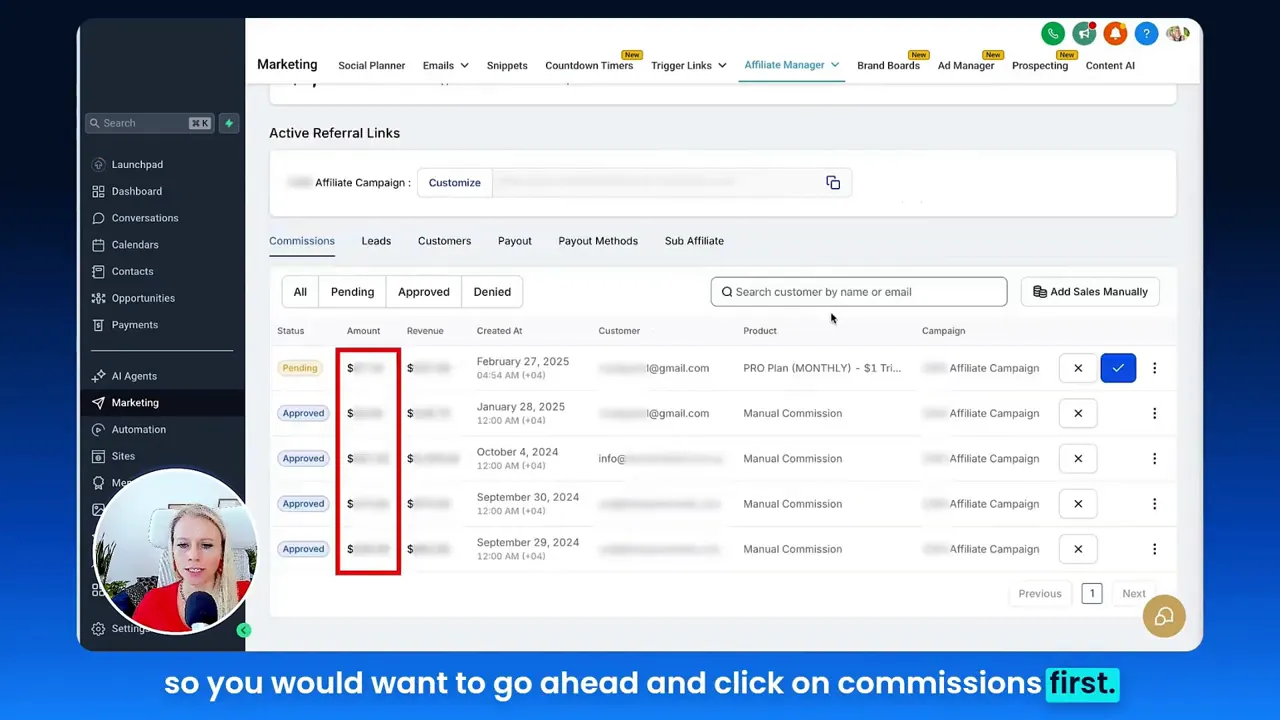This screenshot has height=720, width=1280.
Task: Click the customer search input field
Action: coord(858,291)
